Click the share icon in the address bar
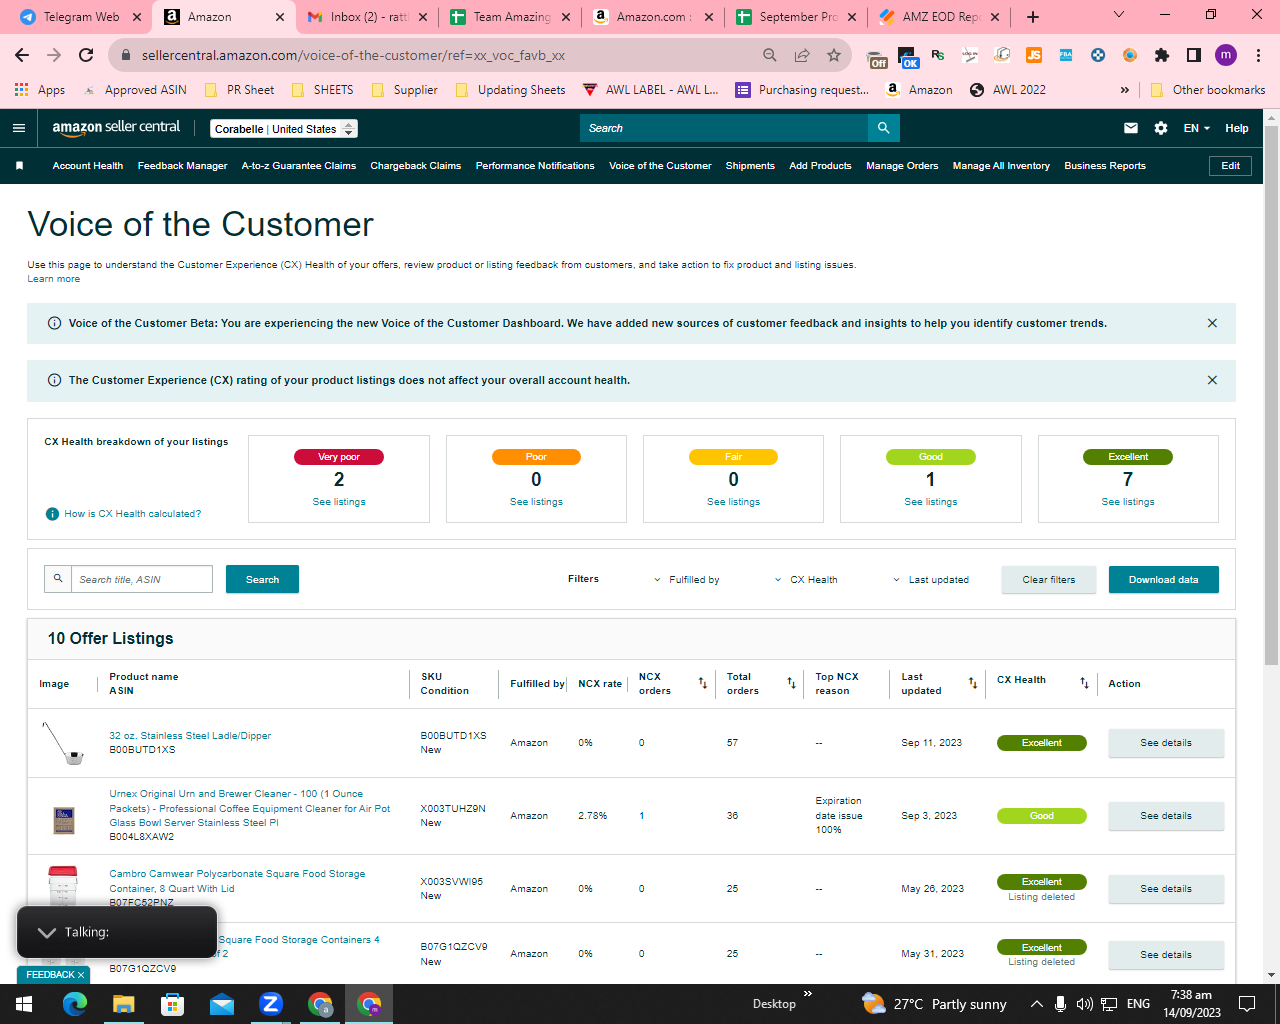 tap(802, 55)
